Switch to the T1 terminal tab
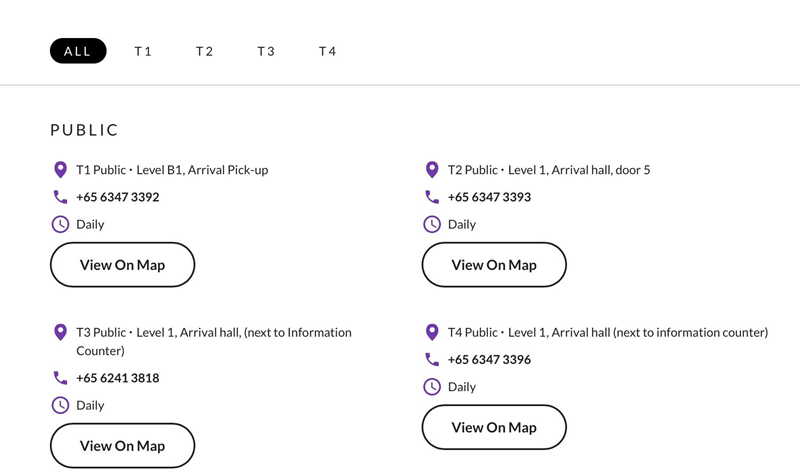The image size is (800, 473). pos(143,51)
